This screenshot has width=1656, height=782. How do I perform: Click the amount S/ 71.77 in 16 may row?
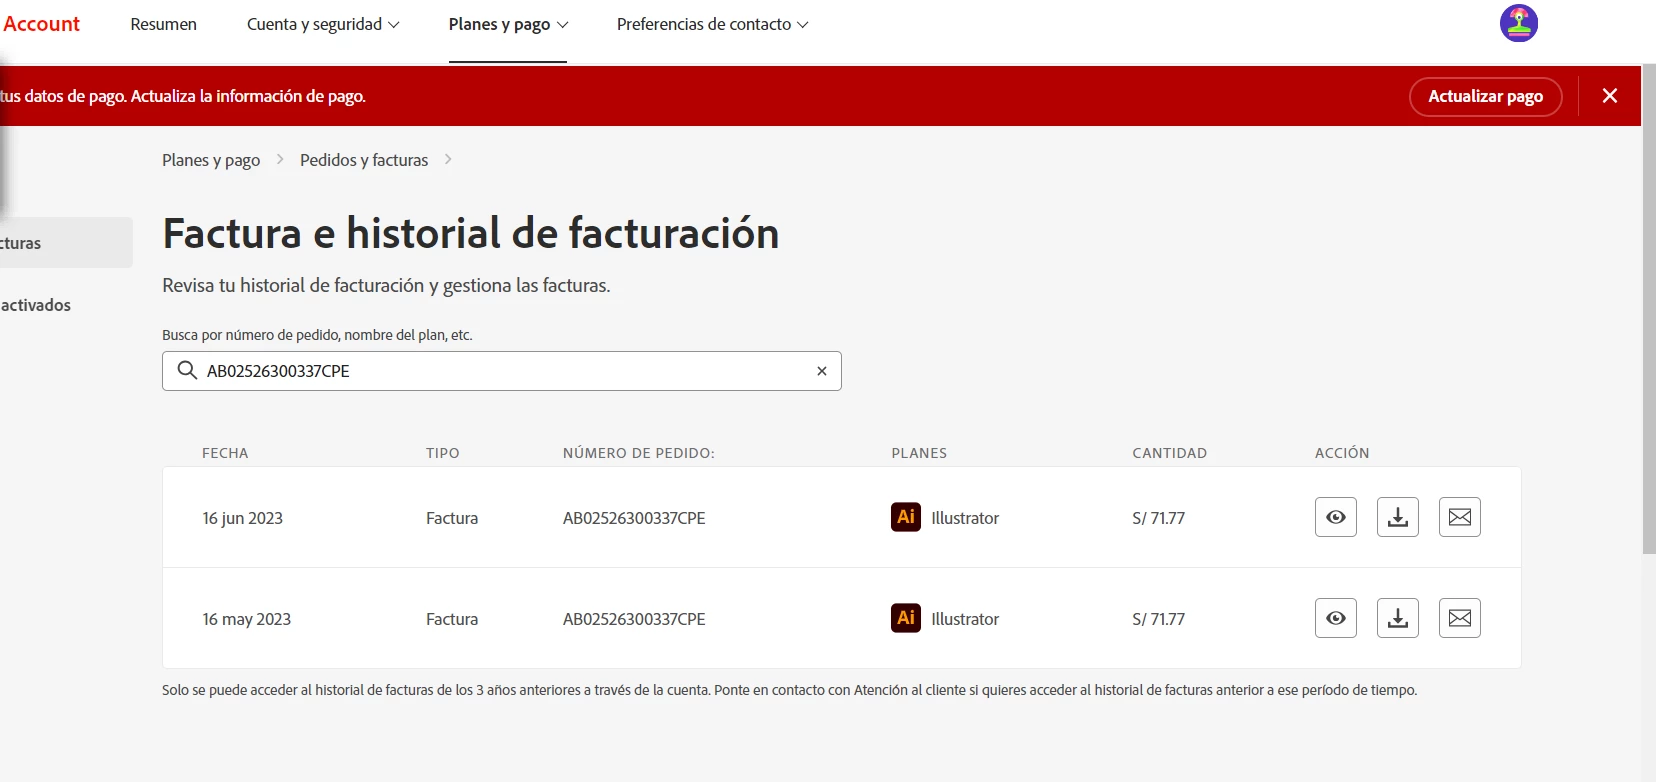tap(1159, 619)
